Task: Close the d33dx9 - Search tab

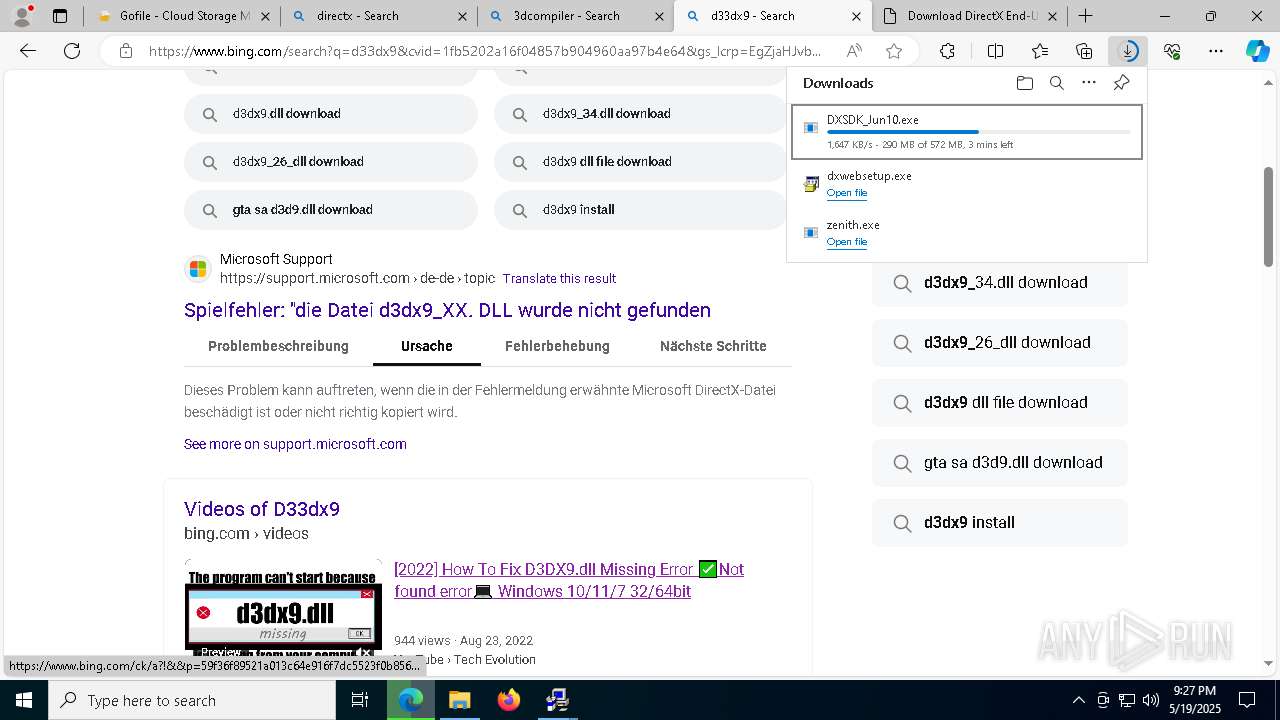Action: 857,16
